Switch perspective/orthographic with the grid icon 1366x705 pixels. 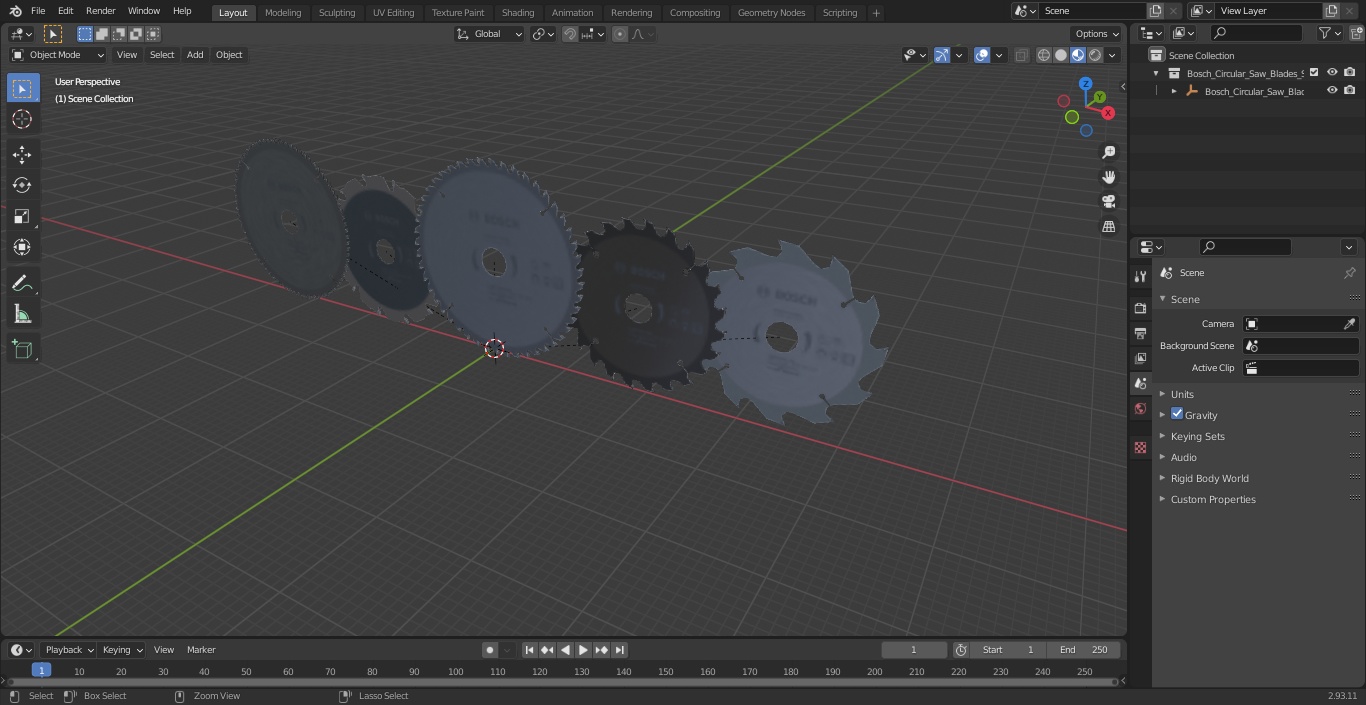click(x=1108, y=227)
